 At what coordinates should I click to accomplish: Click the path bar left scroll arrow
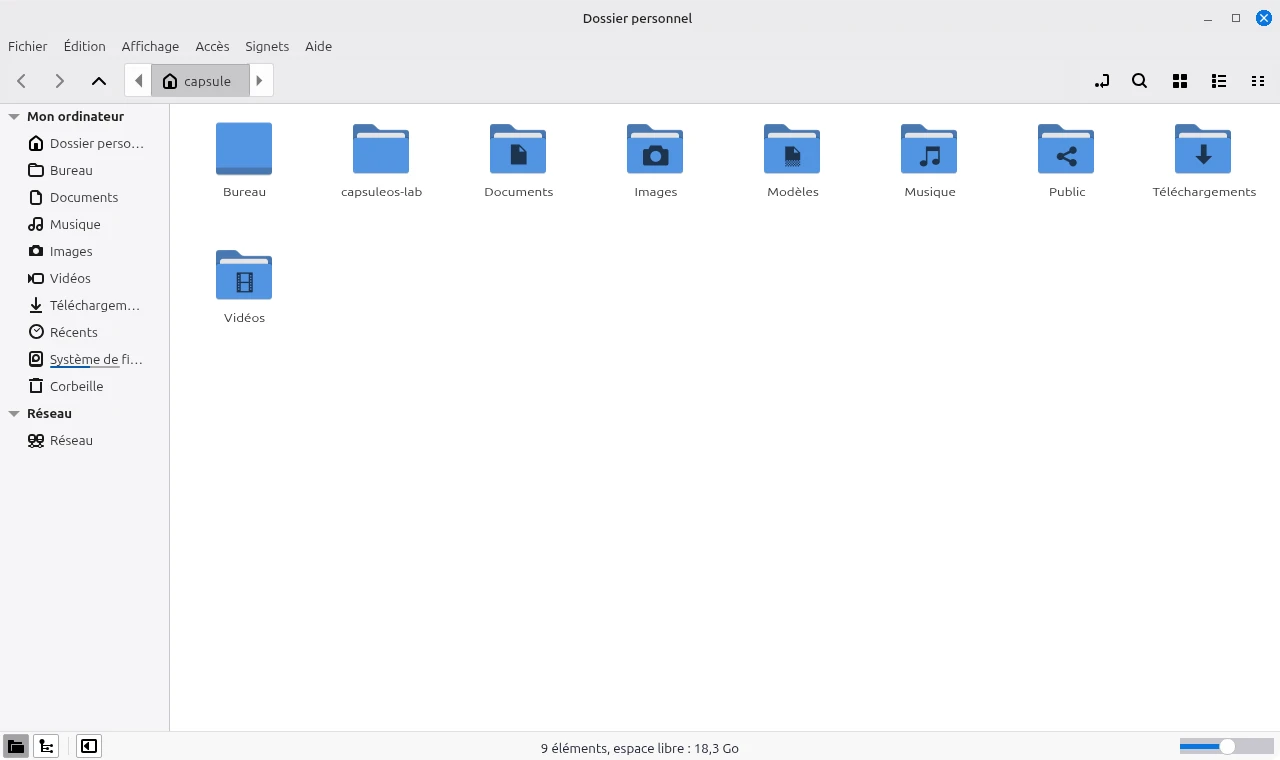click(138, 81)
